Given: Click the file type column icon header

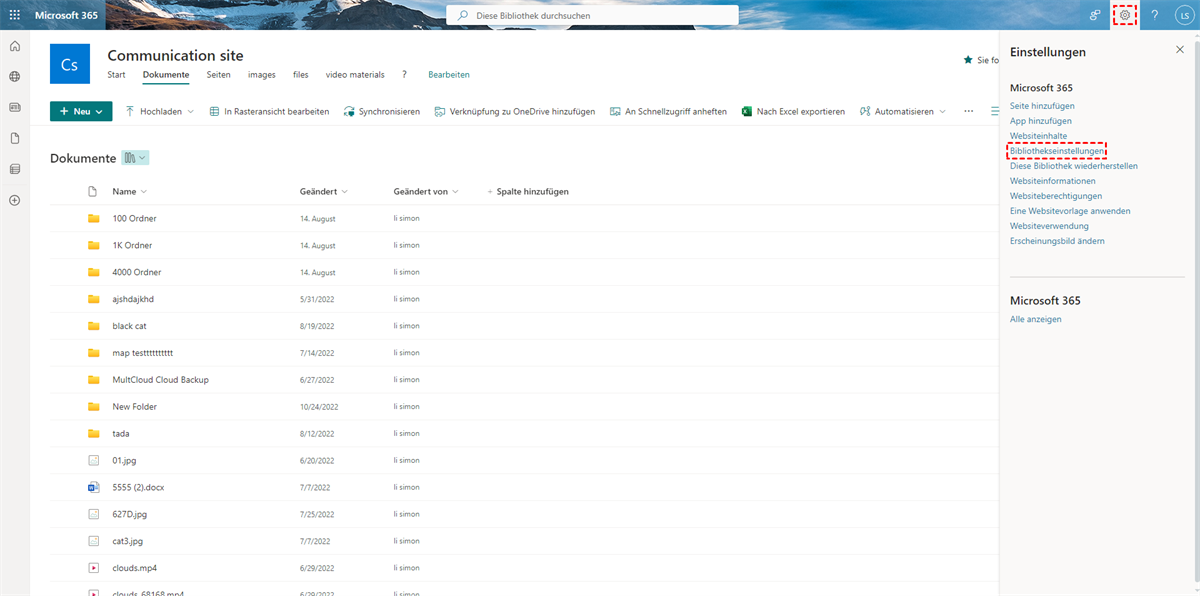Looking at the screenshot, I should pos(93,191).
